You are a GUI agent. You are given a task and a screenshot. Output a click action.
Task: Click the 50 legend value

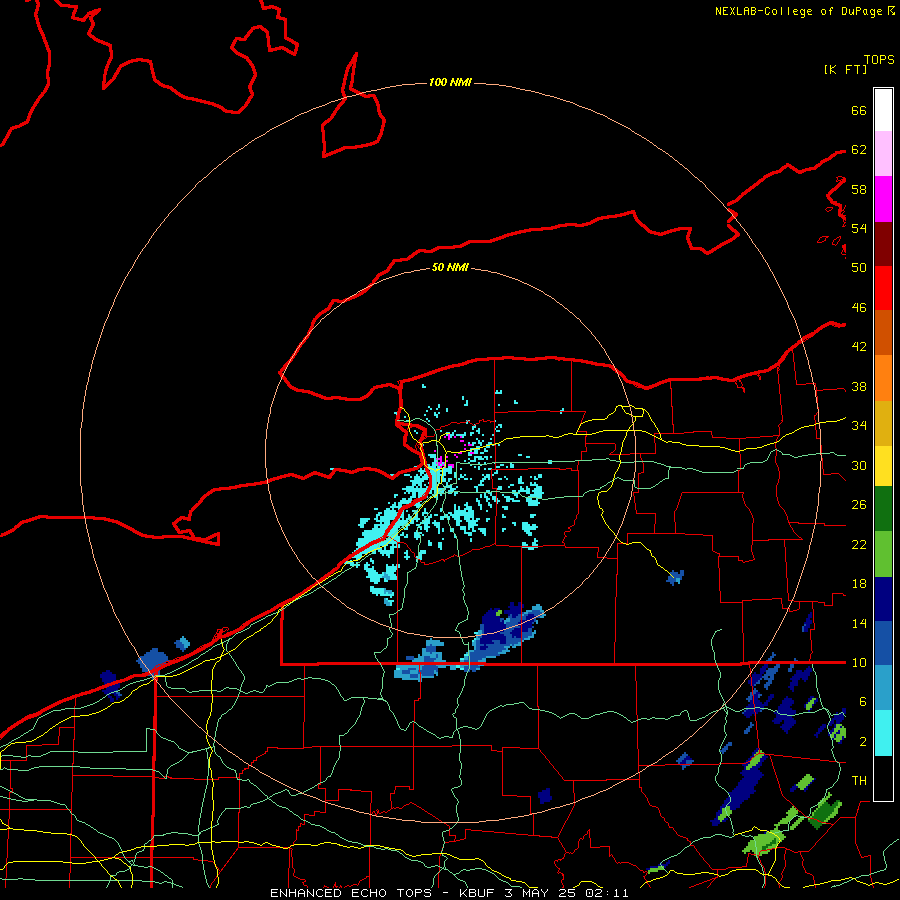[x=859, y=268]
